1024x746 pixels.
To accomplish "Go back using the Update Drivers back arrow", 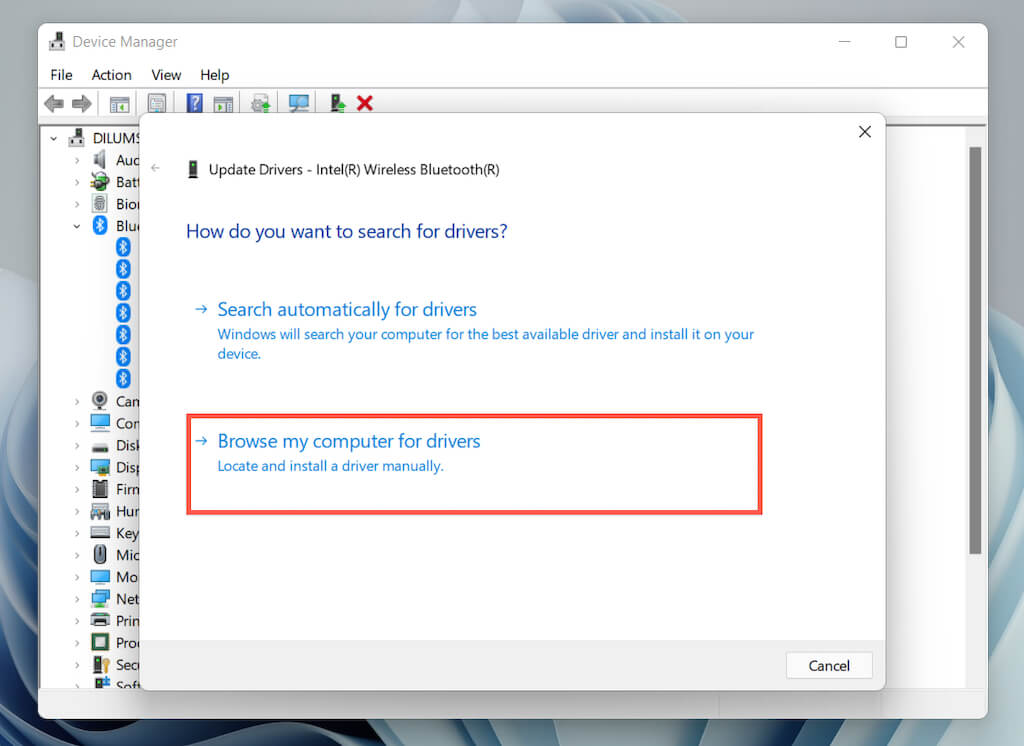I will tap(155, 168).
